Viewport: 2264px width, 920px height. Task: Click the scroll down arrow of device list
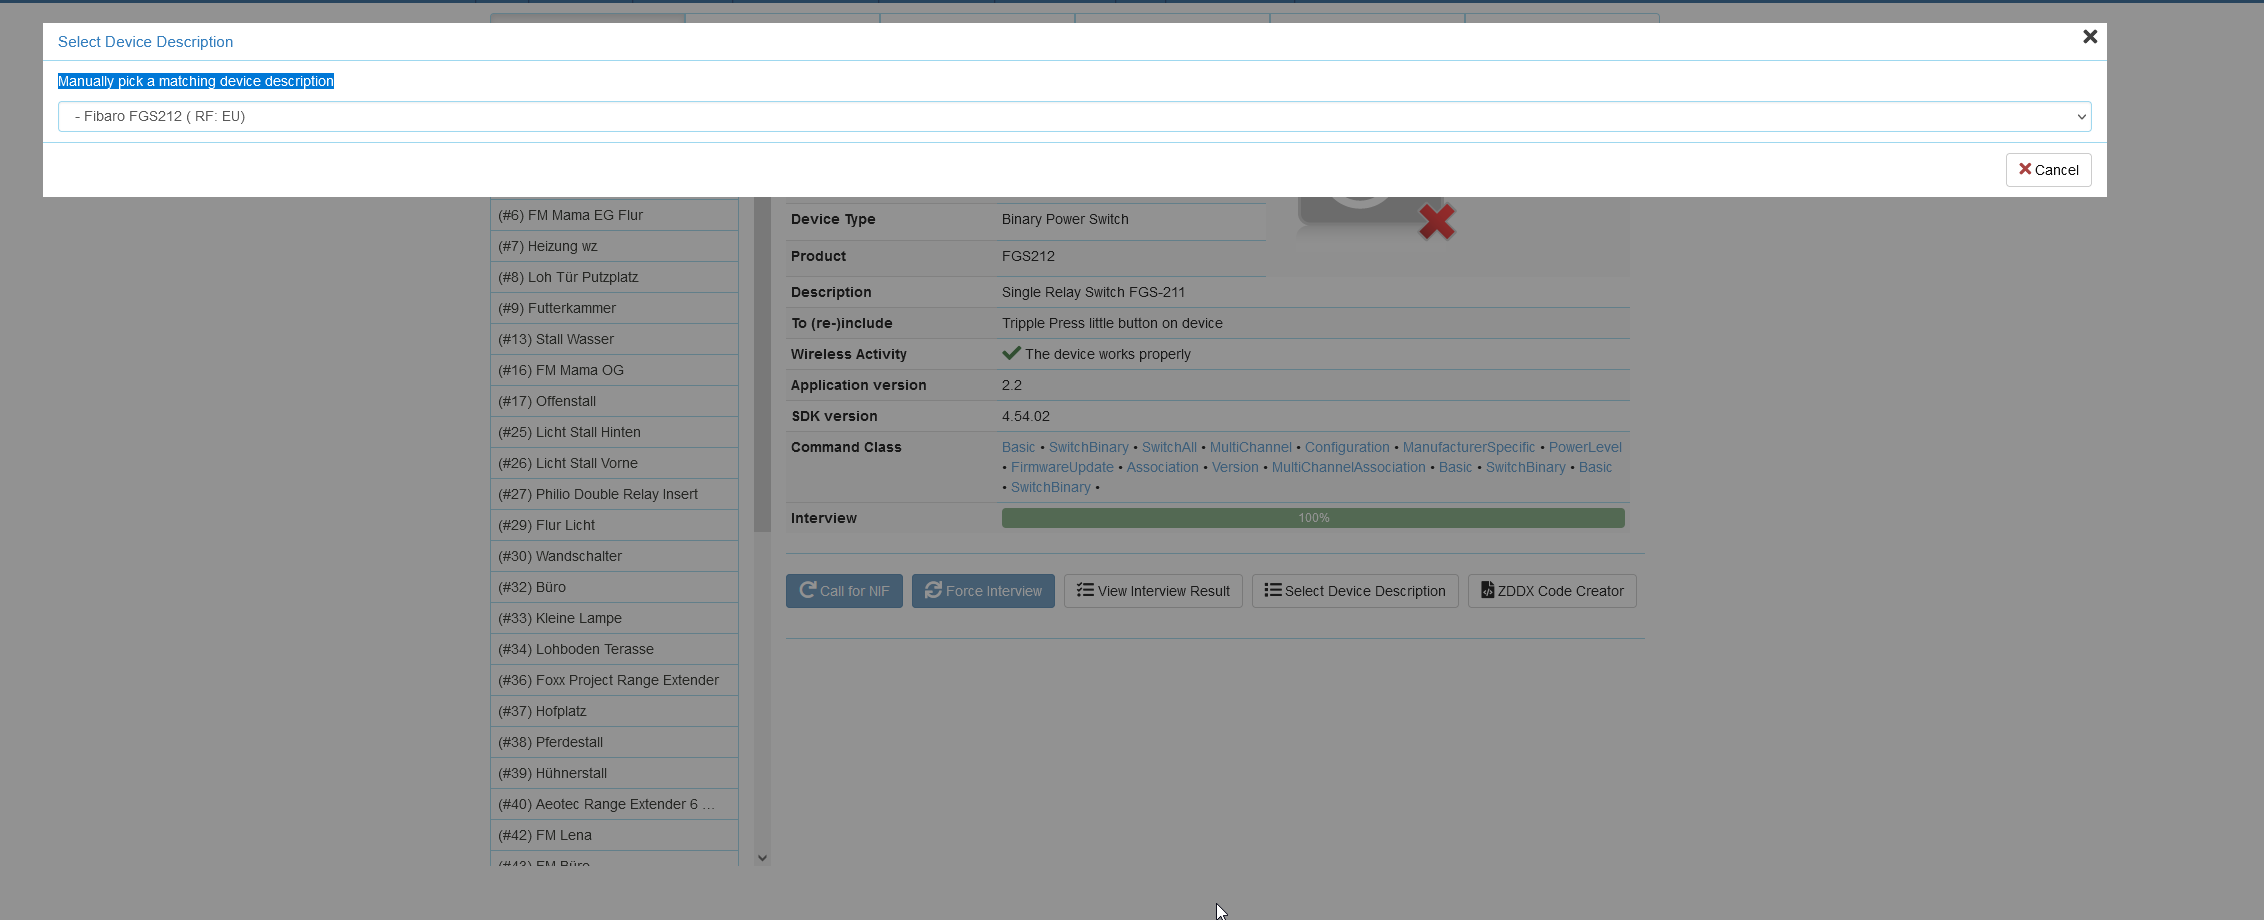762,858
